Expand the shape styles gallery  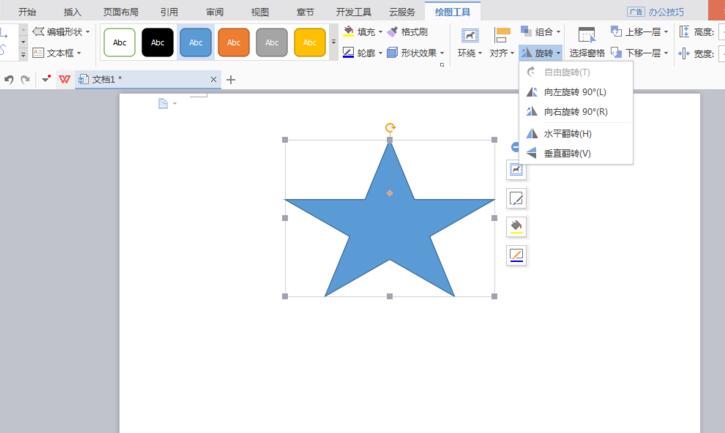[333, 42]
